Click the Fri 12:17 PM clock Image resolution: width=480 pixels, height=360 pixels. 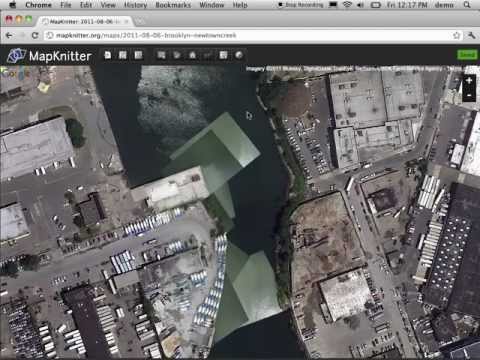(x=407, y=5)
